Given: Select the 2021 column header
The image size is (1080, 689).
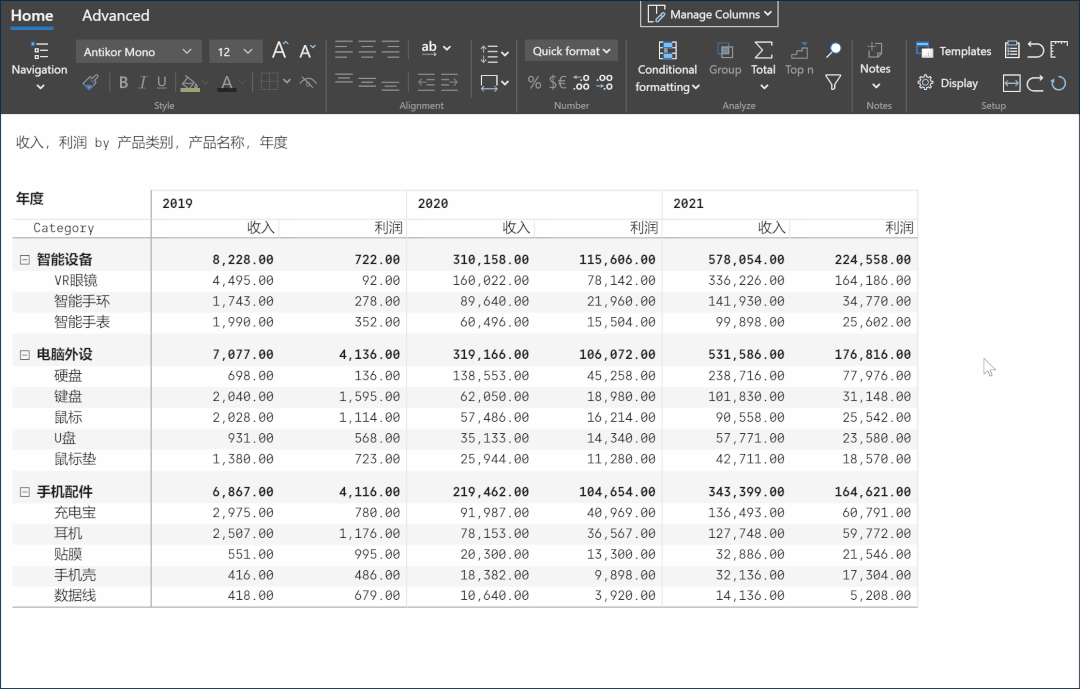Looking at the screenshot, I should pos(790,204).
